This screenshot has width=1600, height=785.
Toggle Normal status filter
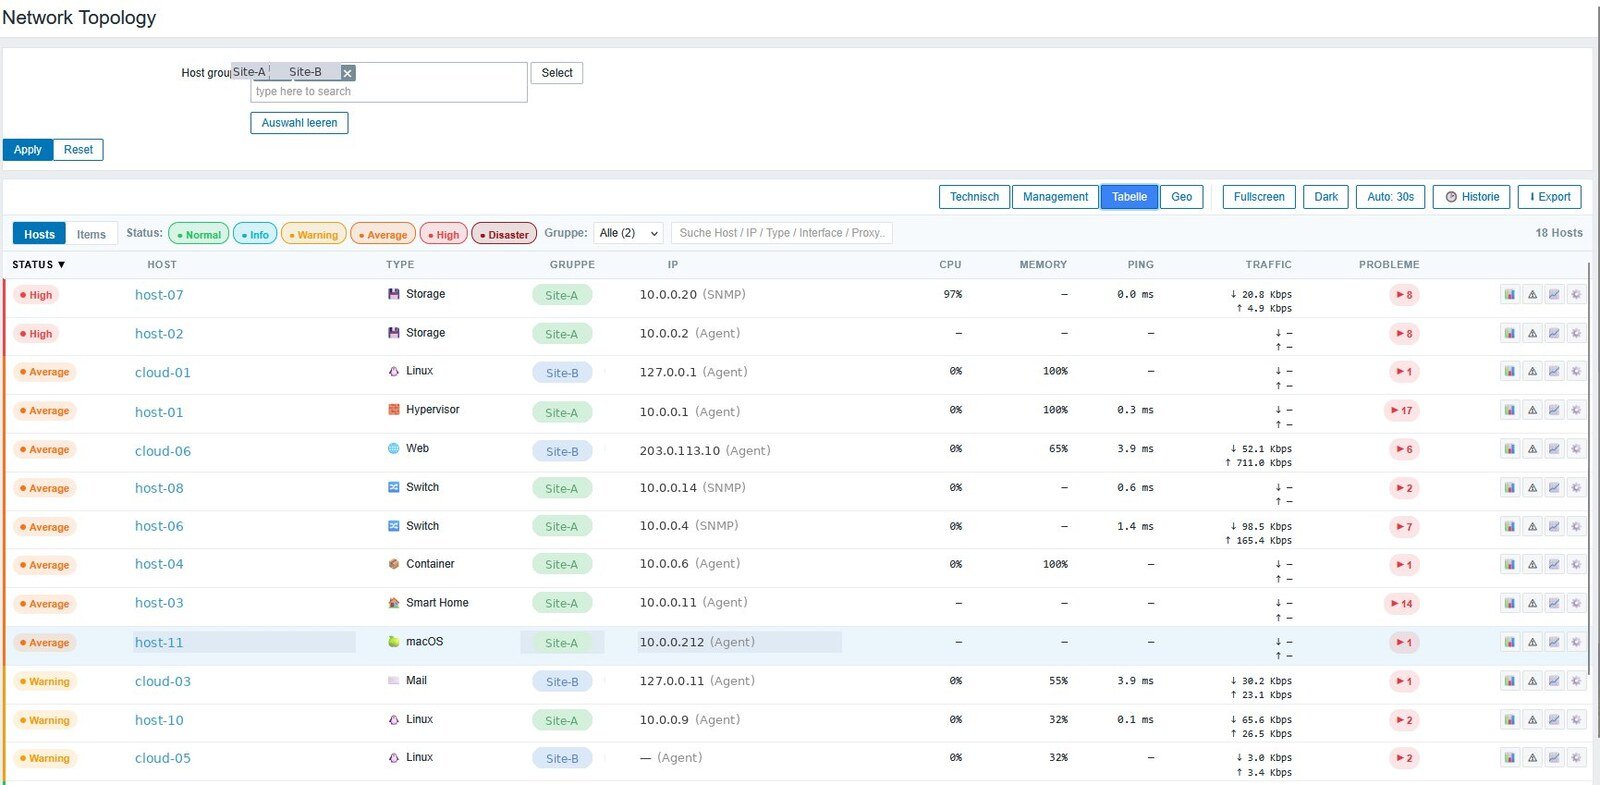coord(199,234)
